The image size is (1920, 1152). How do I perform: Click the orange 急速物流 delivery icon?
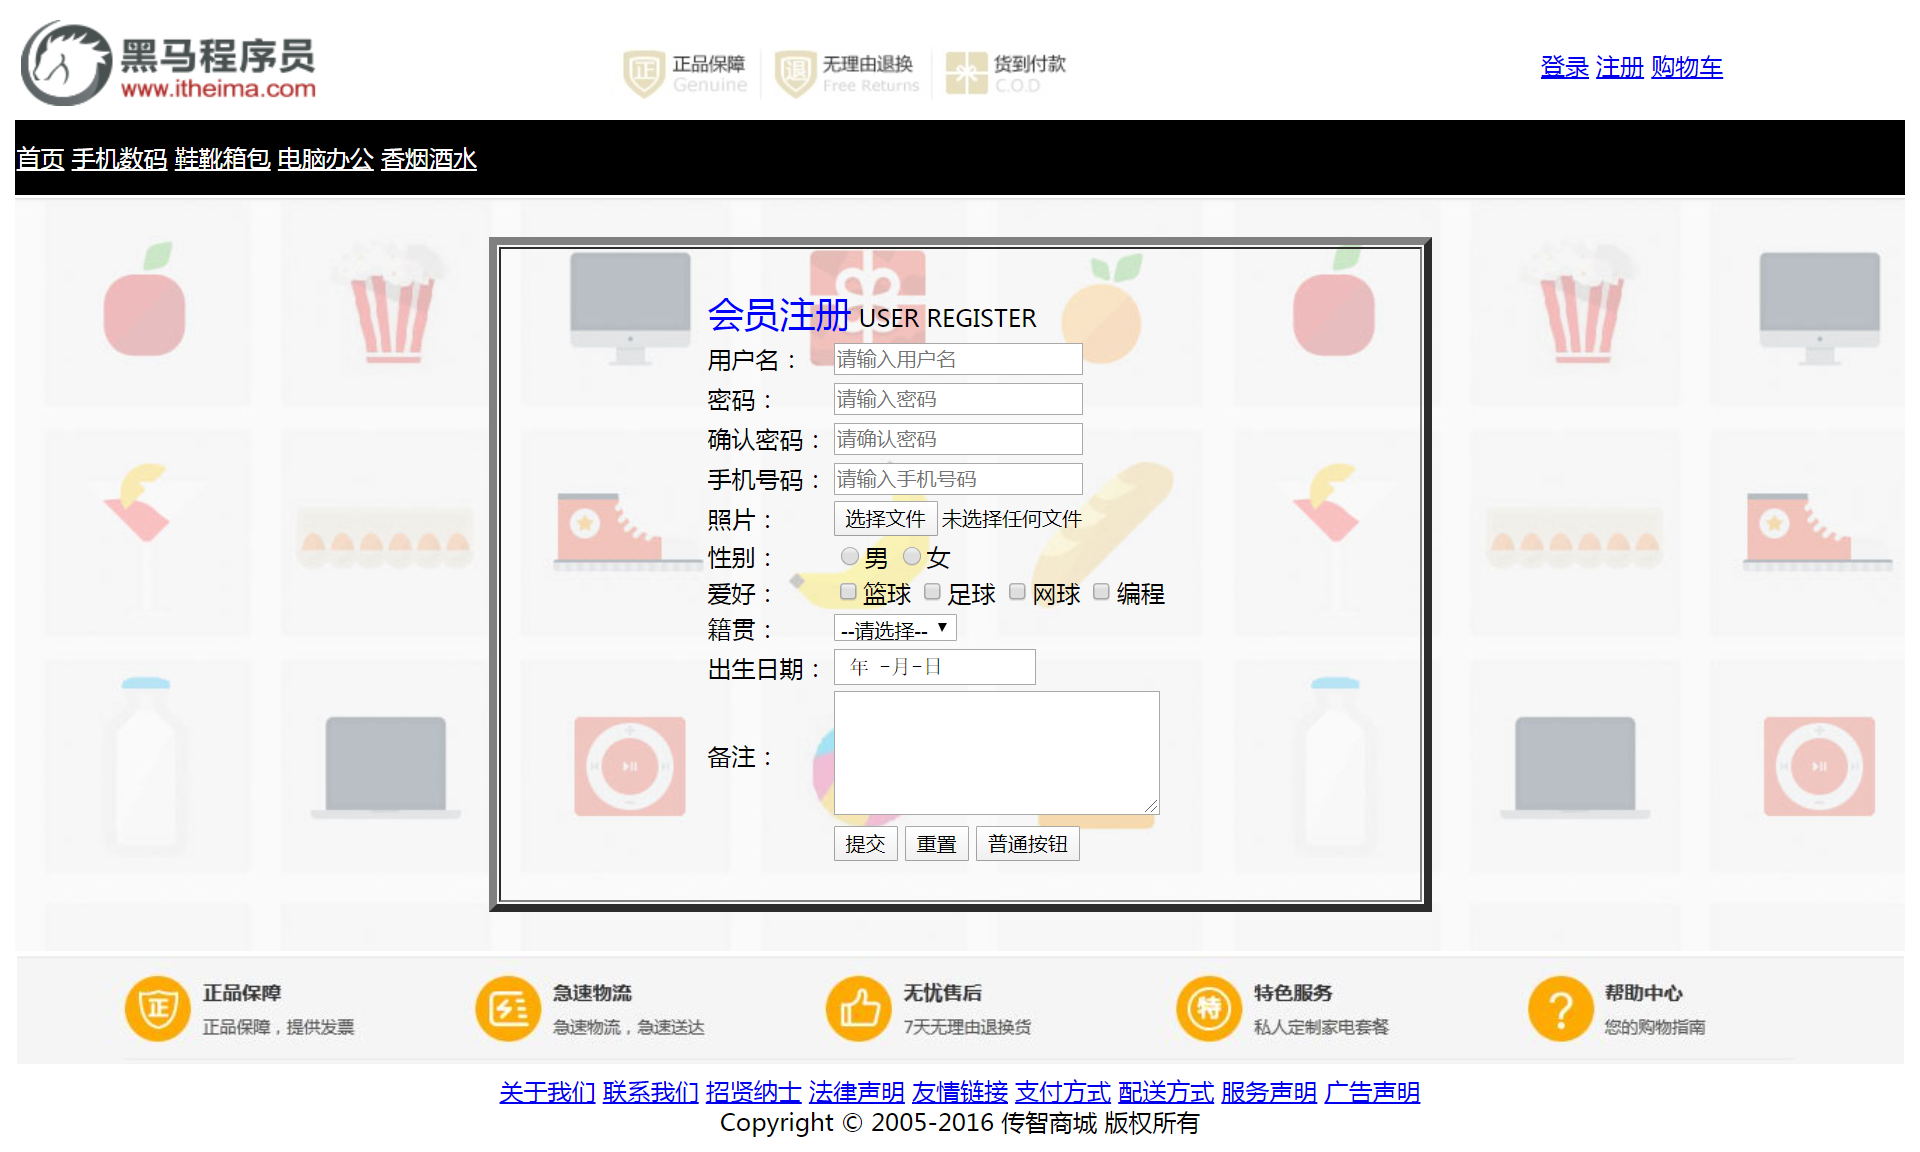508,1008
